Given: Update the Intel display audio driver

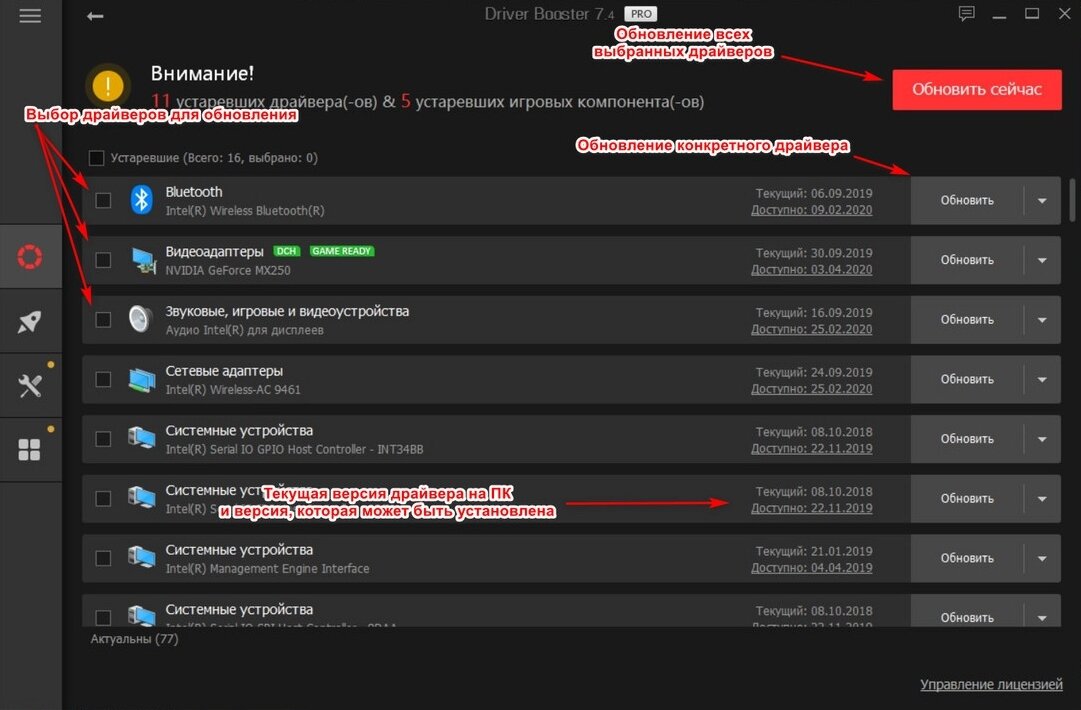Looking at the screenshot, I should 967,320.
